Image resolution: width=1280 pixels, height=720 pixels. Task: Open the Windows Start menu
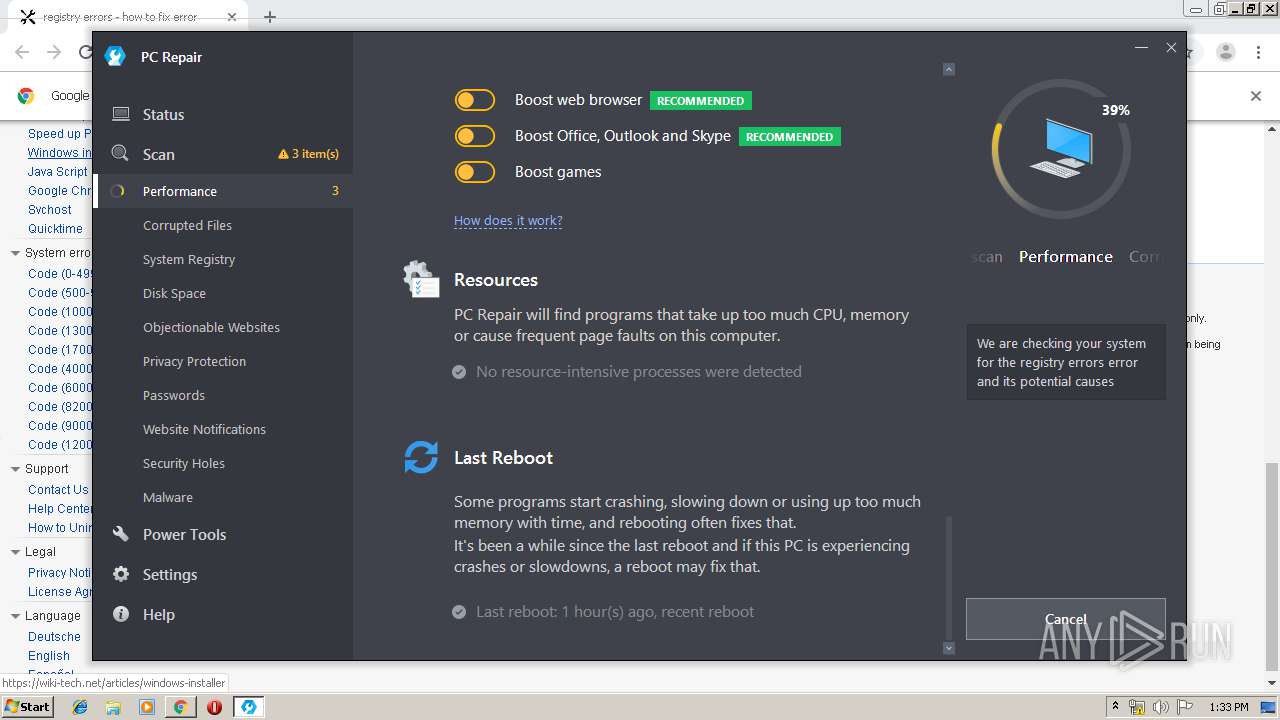(x=28, y=706)
